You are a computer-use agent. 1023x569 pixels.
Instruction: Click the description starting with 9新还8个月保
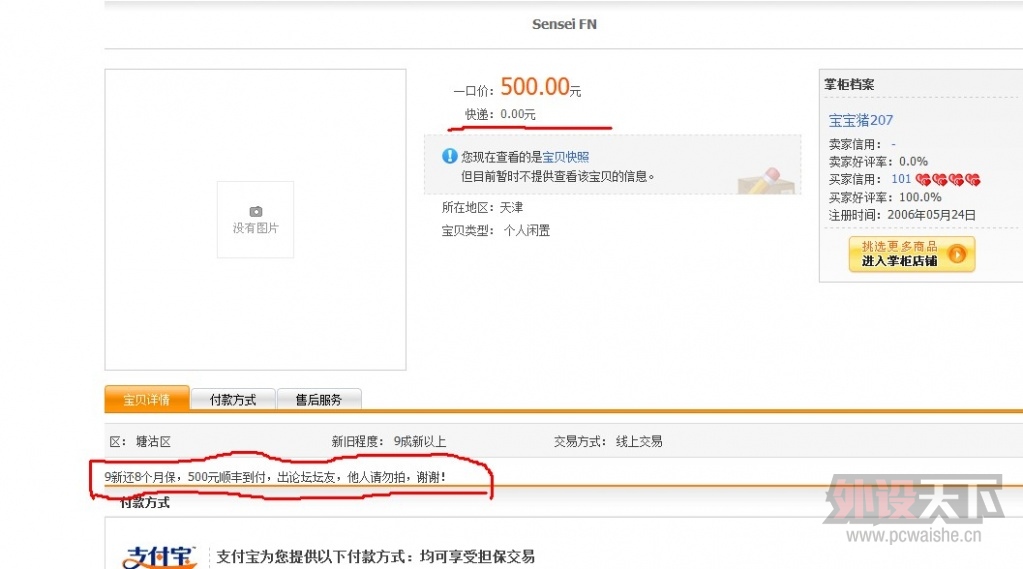click(x=275, y=477)
